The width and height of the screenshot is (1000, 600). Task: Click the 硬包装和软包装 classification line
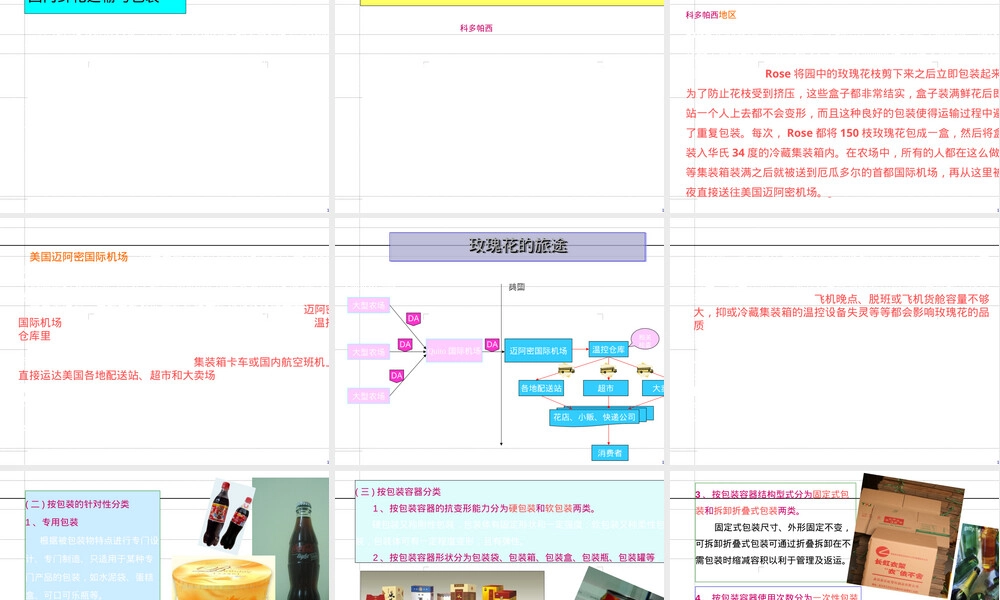click(485, 508)
